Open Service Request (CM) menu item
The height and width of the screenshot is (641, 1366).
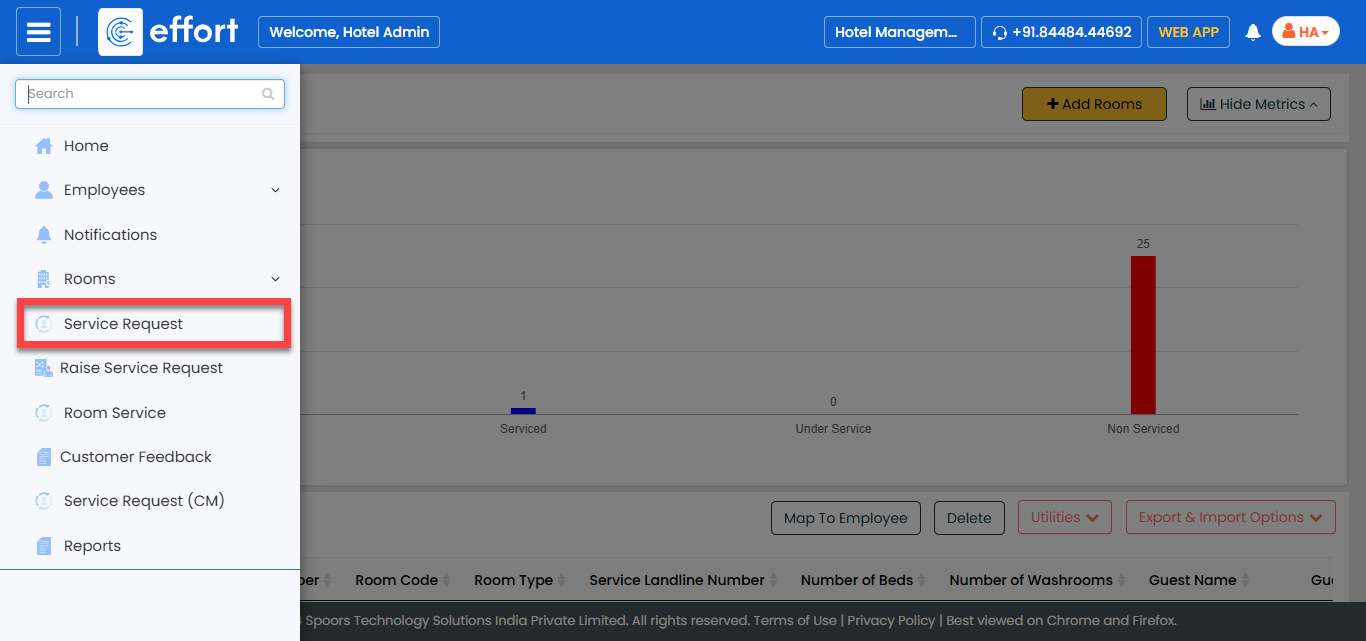(144, 501)
